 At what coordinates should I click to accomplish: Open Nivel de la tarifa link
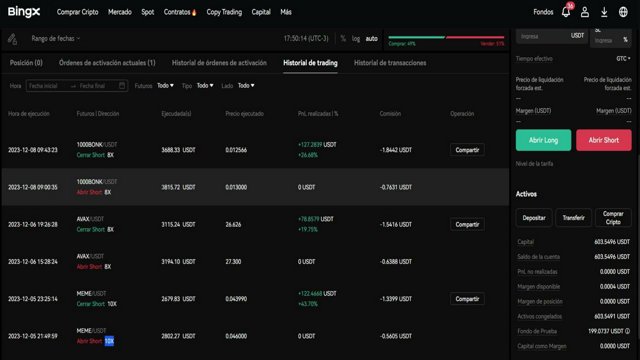click(x=534, y=164)
